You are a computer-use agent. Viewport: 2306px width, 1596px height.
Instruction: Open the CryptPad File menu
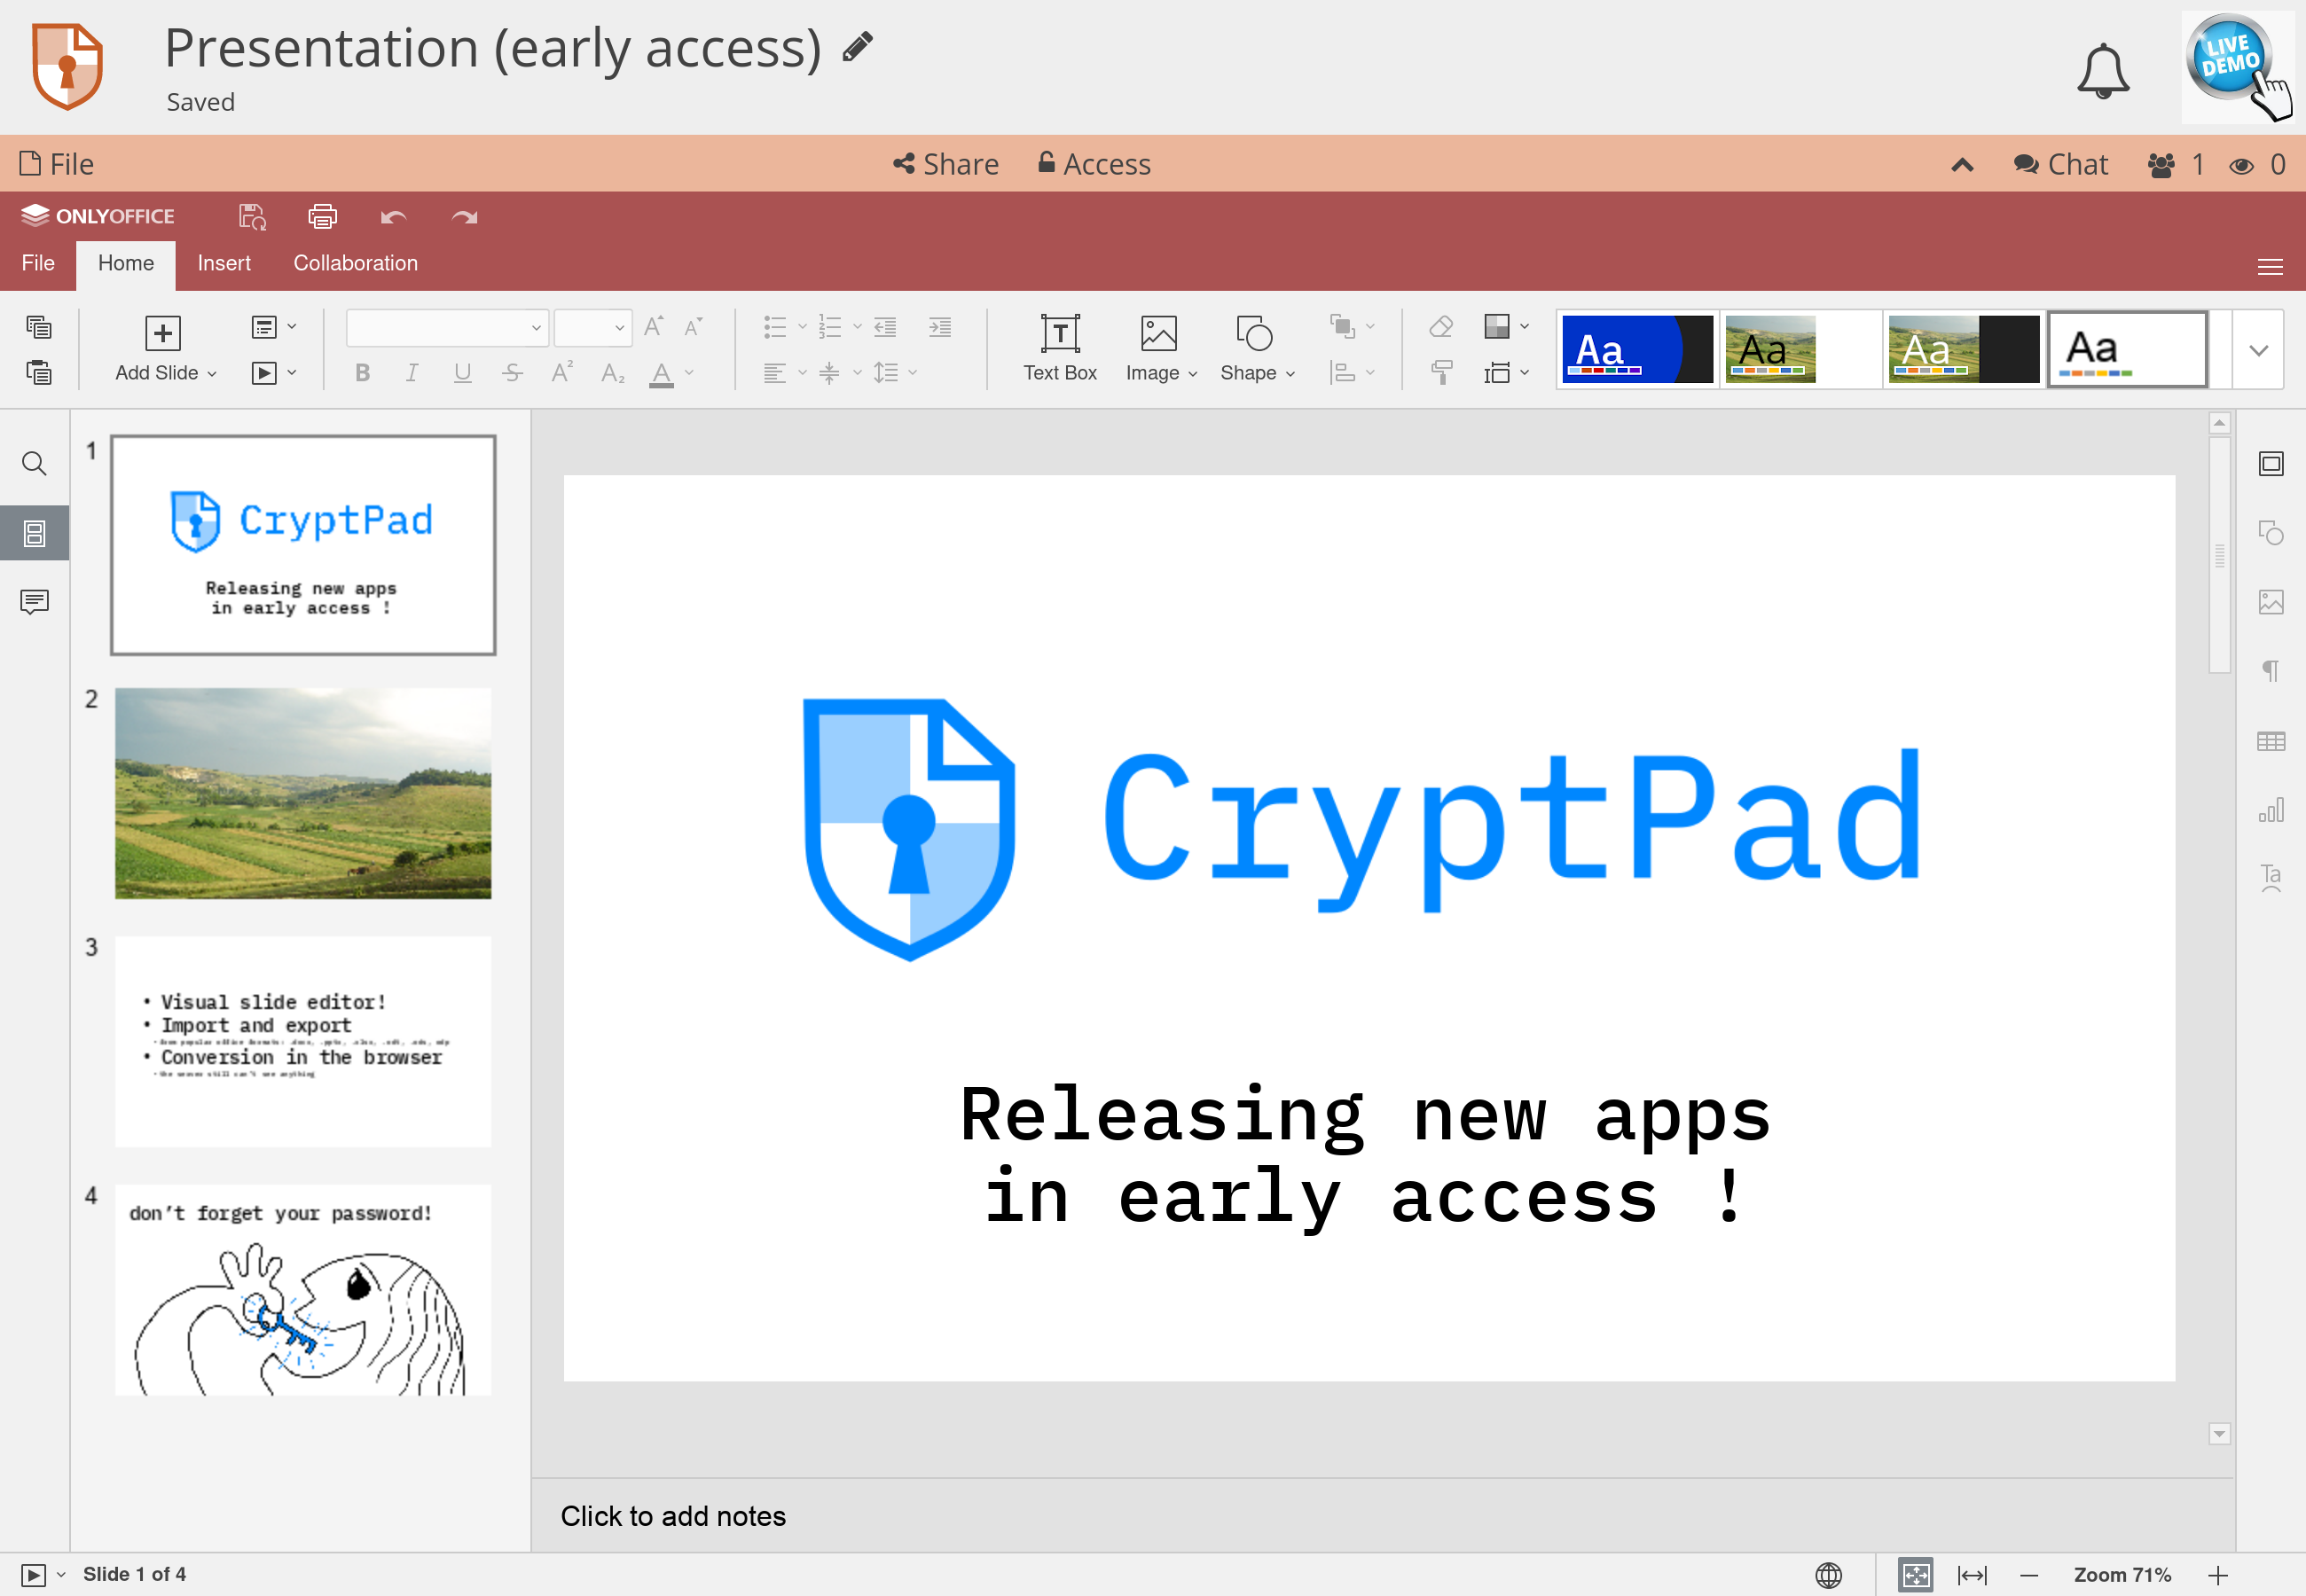tap(57, 164)
